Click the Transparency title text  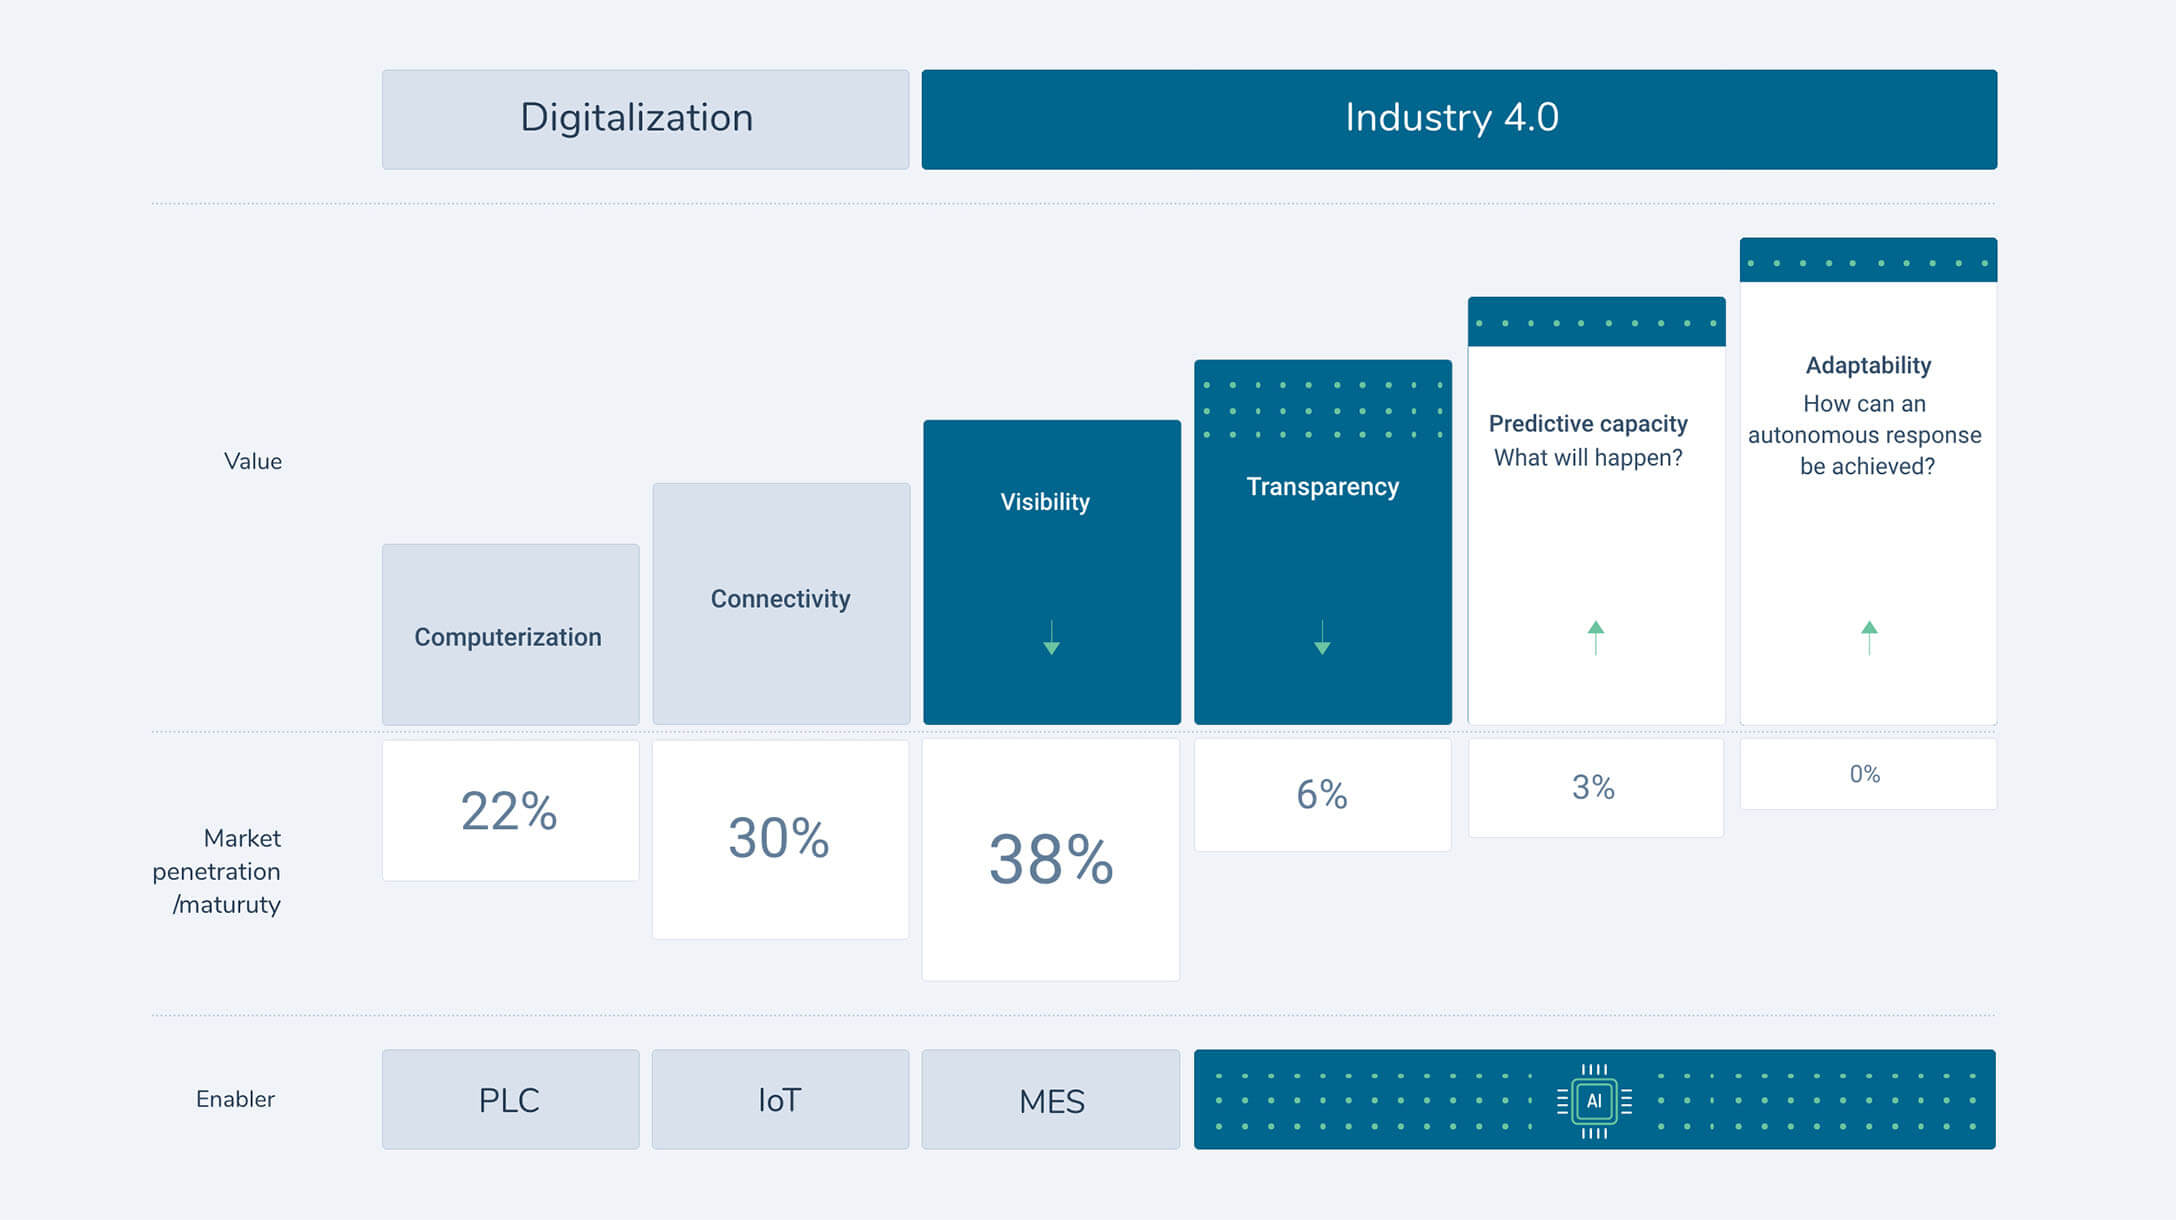tap(1322, 487)
